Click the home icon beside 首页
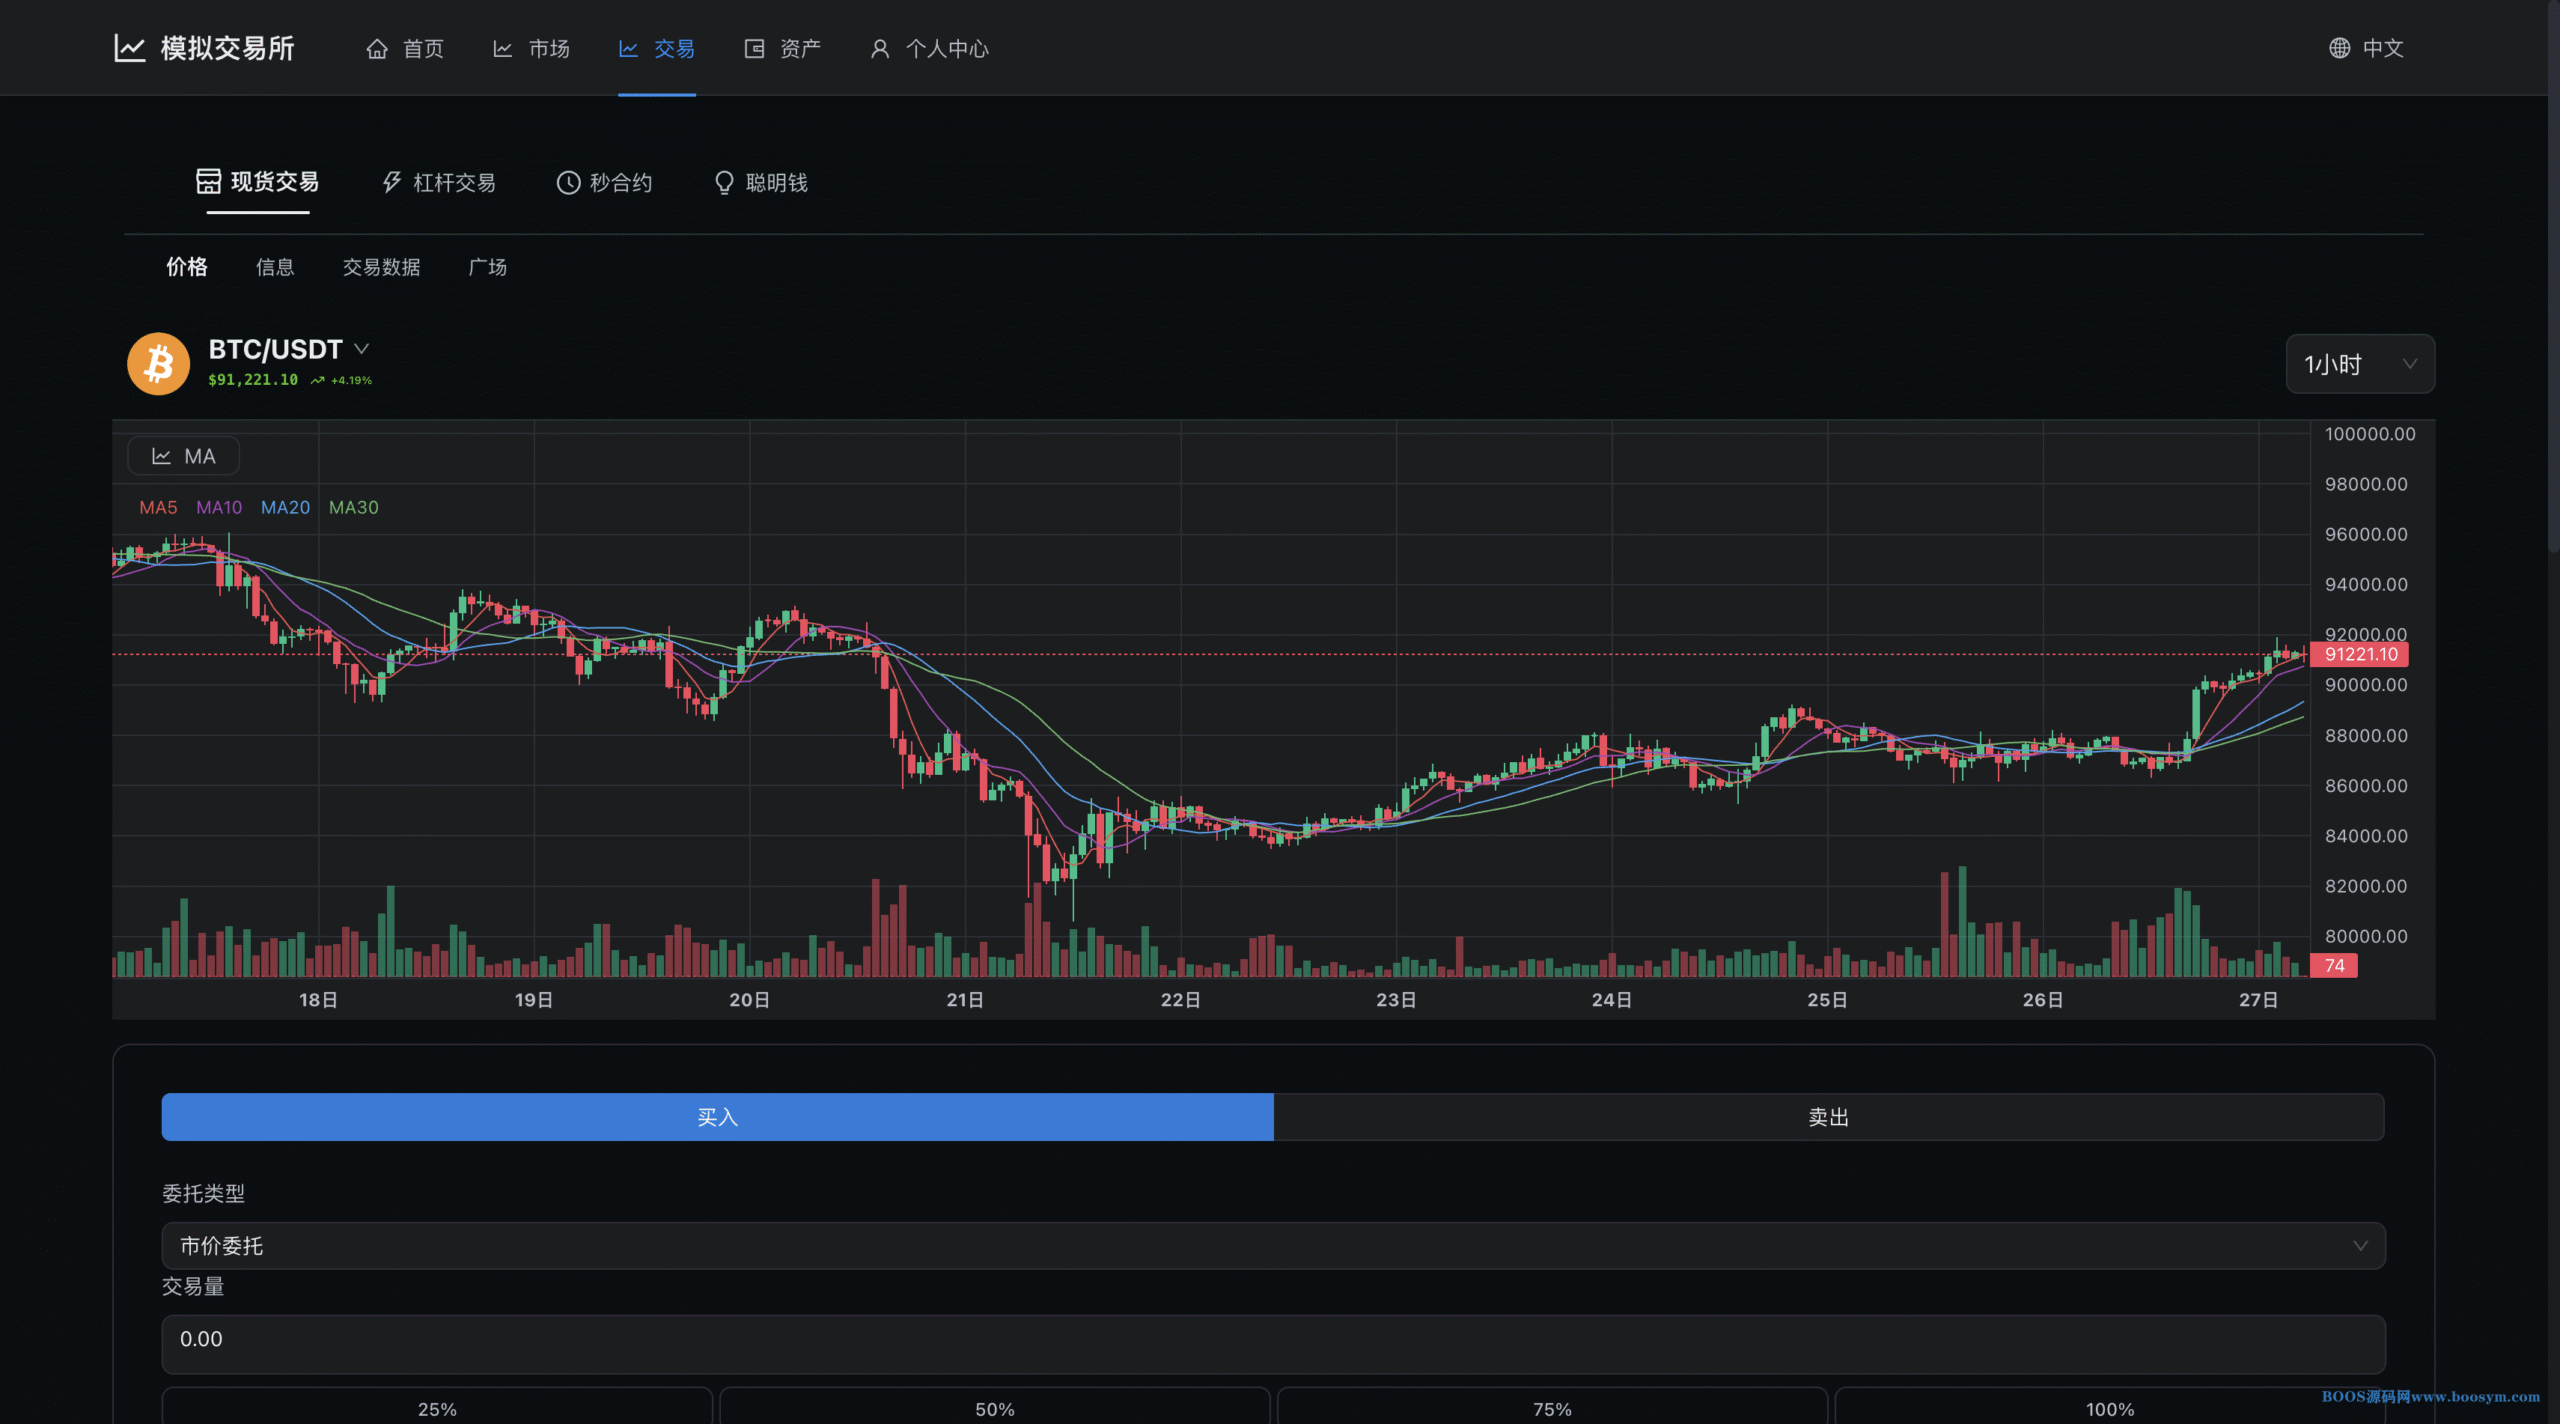Screen dimensions: 2560x1424 377,49
